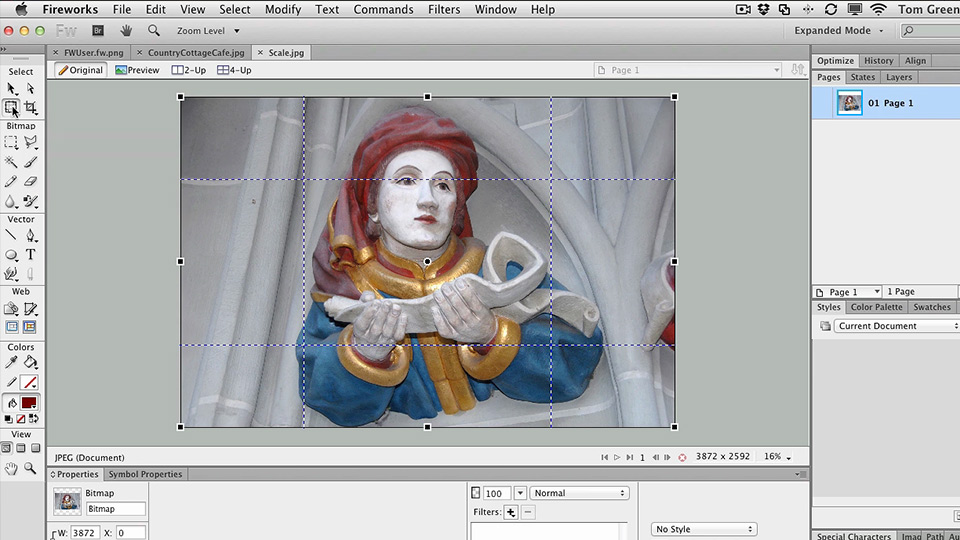Select the Eraser tool
960x540 pixels.
point(30,181)
